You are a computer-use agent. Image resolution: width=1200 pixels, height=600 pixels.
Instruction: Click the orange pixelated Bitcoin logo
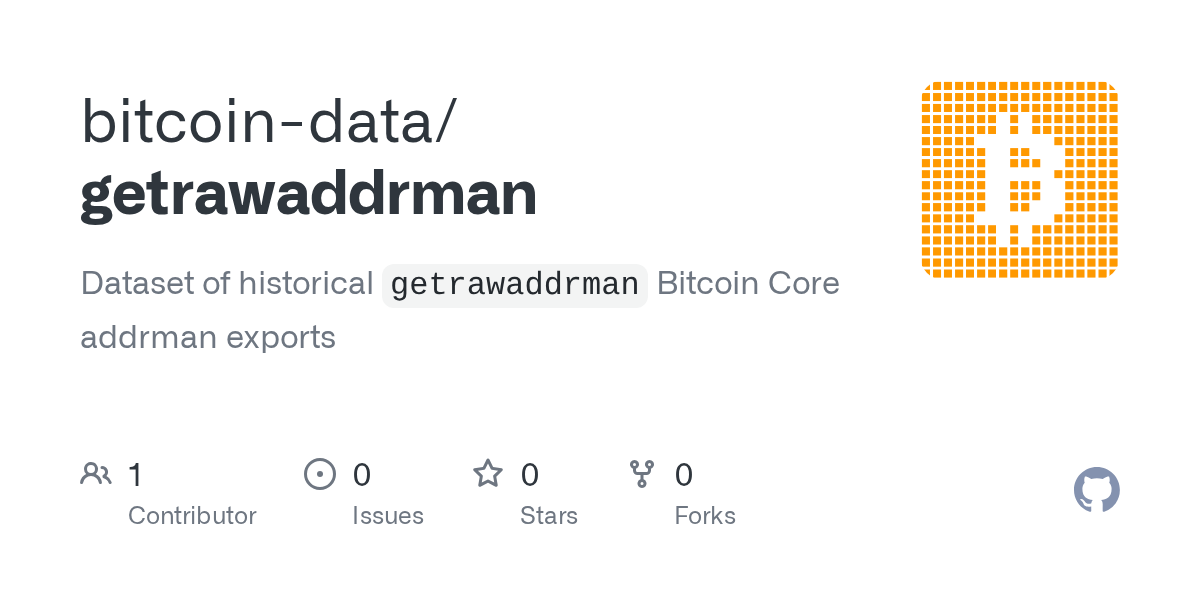pyautogui.click(x=1019, y=180)
